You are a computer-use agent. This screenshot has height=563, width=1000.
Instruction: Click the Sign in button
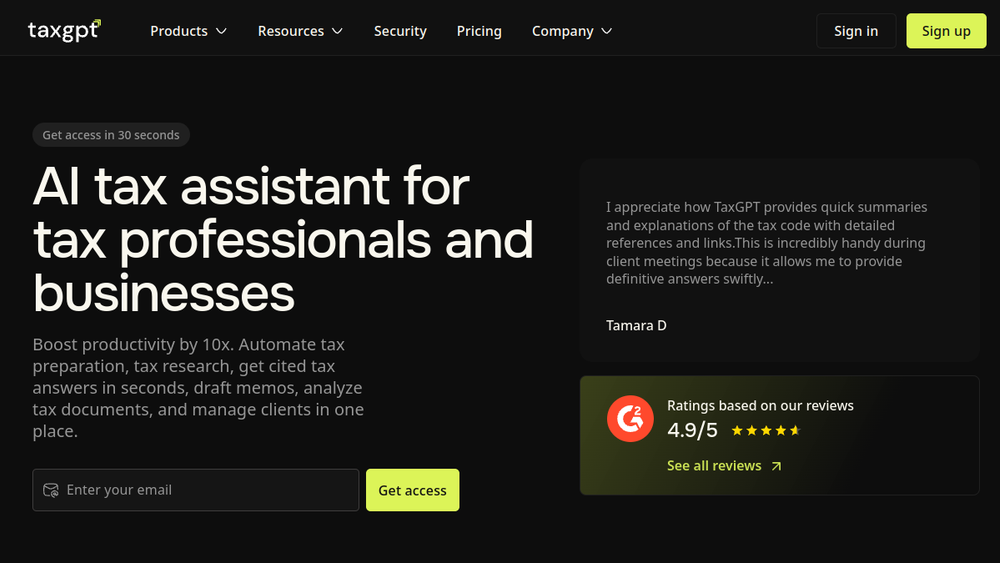pos(856,31)
